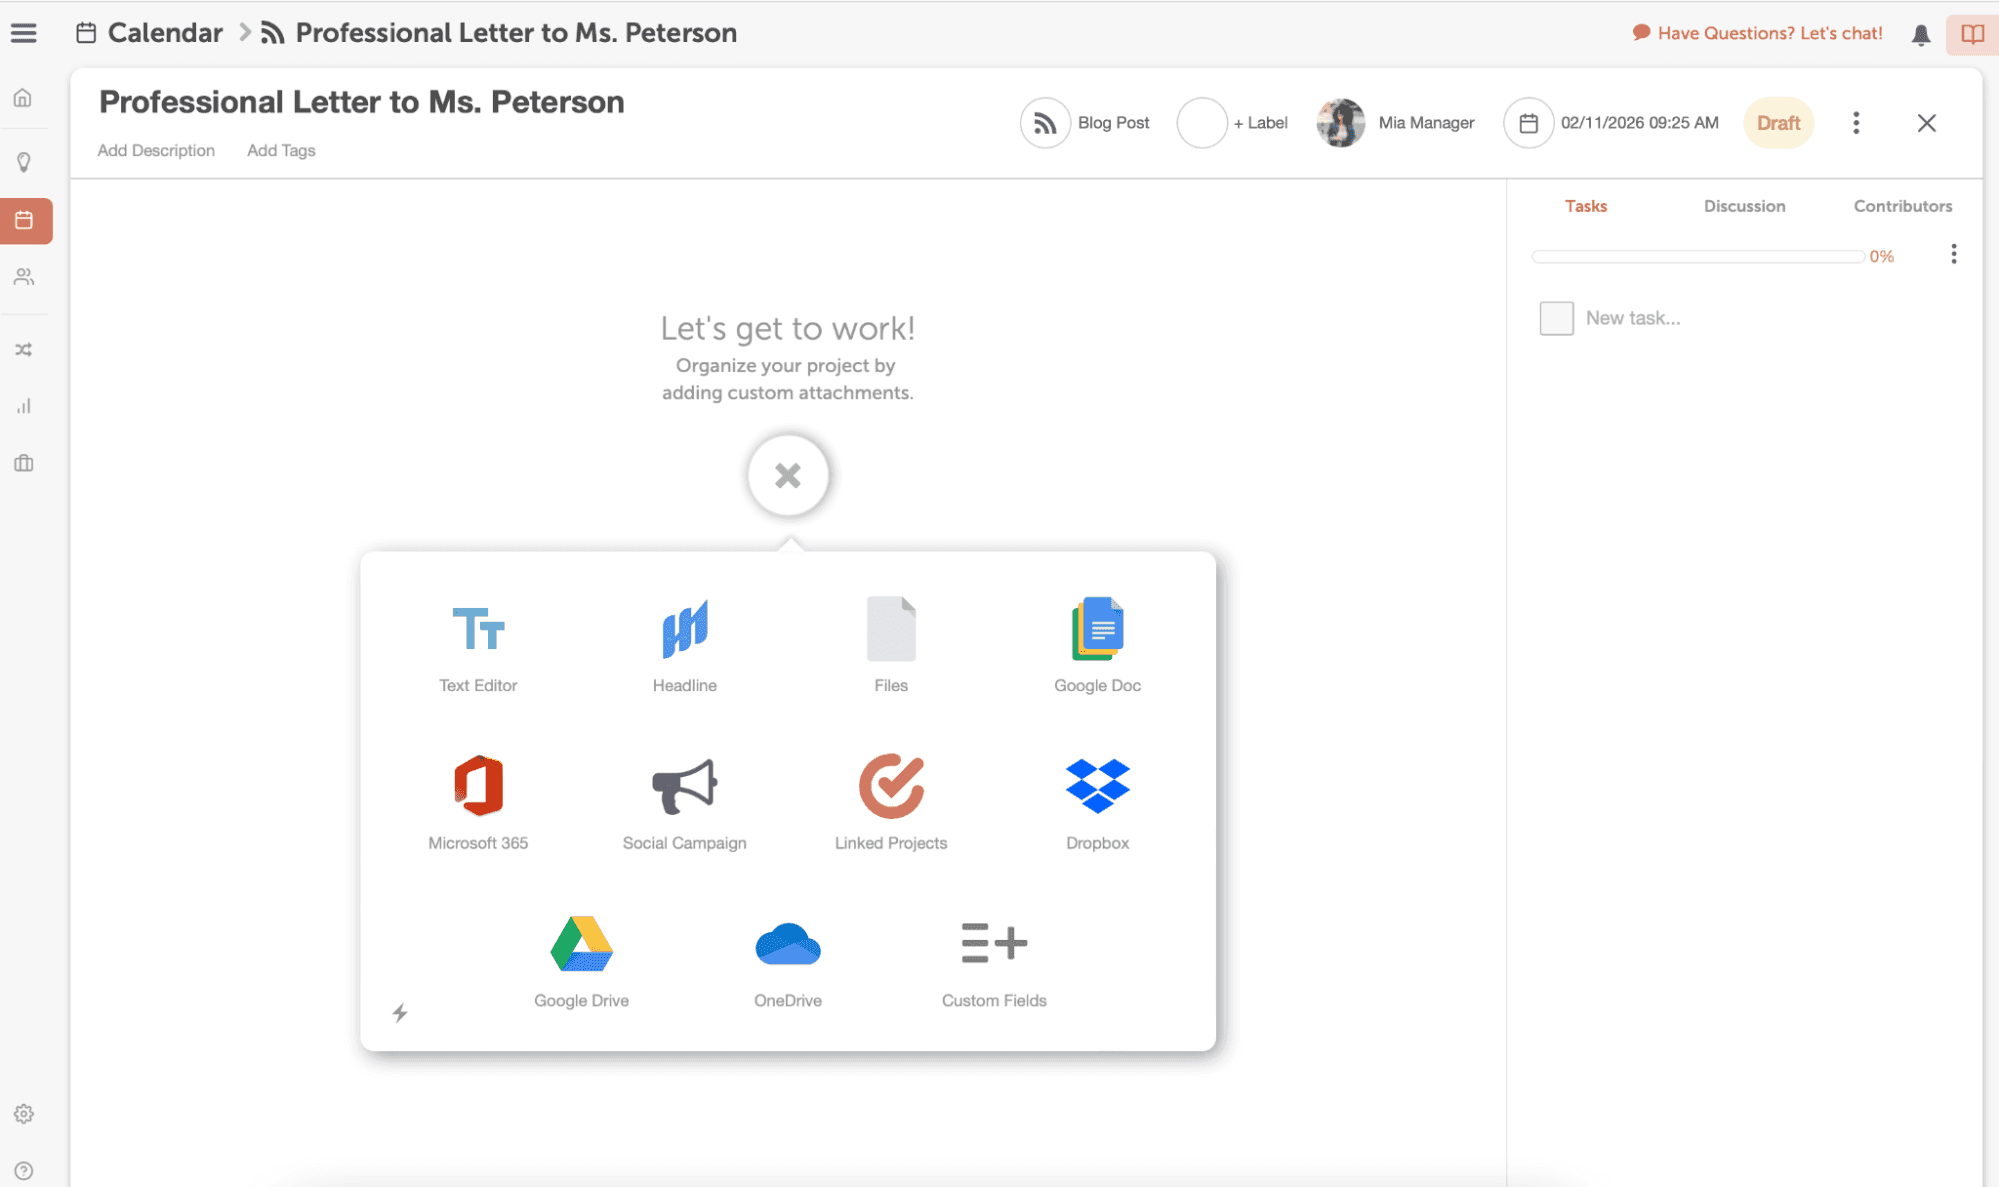Click the Add Description link

(x=156, y=150)
